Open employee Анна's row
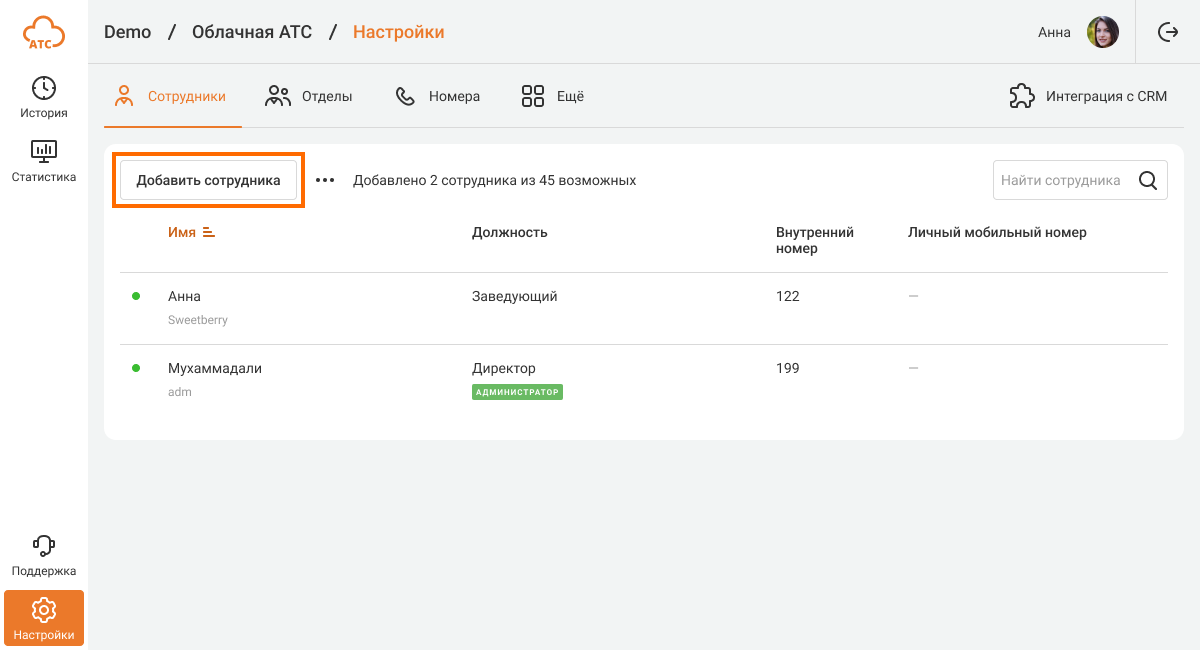 point(184,297)
